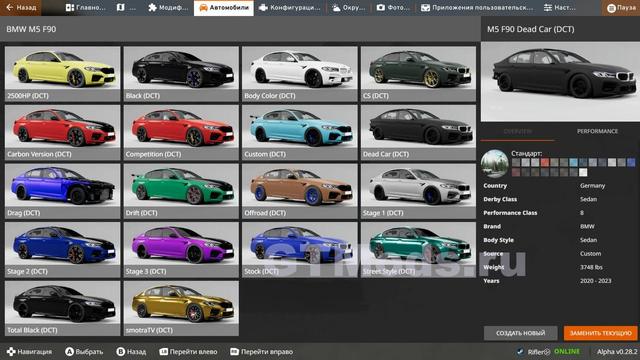Screen dimensions: 640x360
Task: Click the СОЗДАТЬ НОВЫЙ button
Action: click(520, 333)
